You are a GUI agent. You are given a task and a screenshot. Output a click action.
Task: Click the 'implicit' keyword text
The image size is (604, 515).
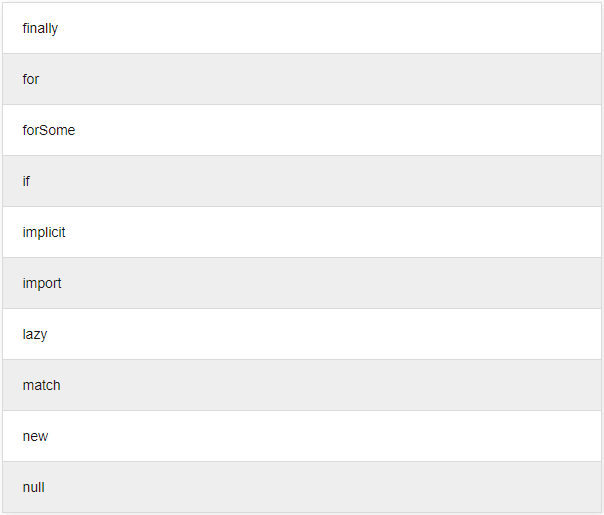[44, 232]
